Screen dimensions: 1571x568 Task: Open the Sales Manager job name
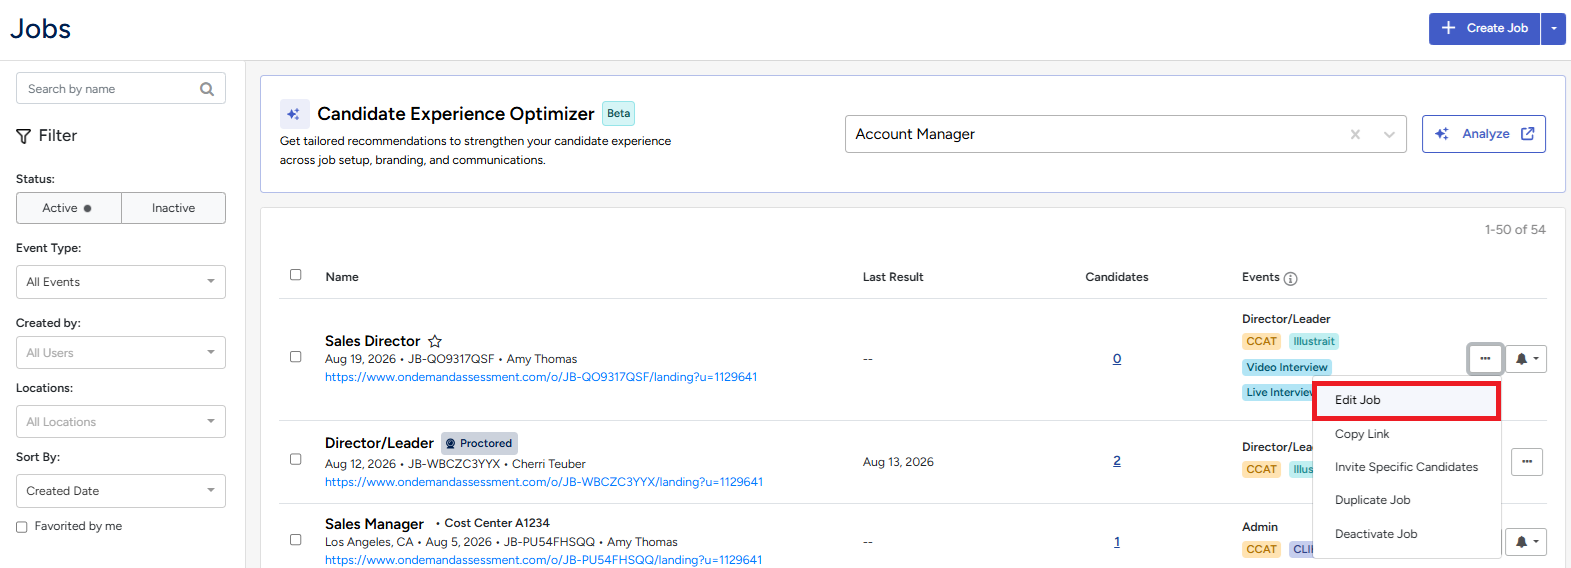(x=374, y=524)
